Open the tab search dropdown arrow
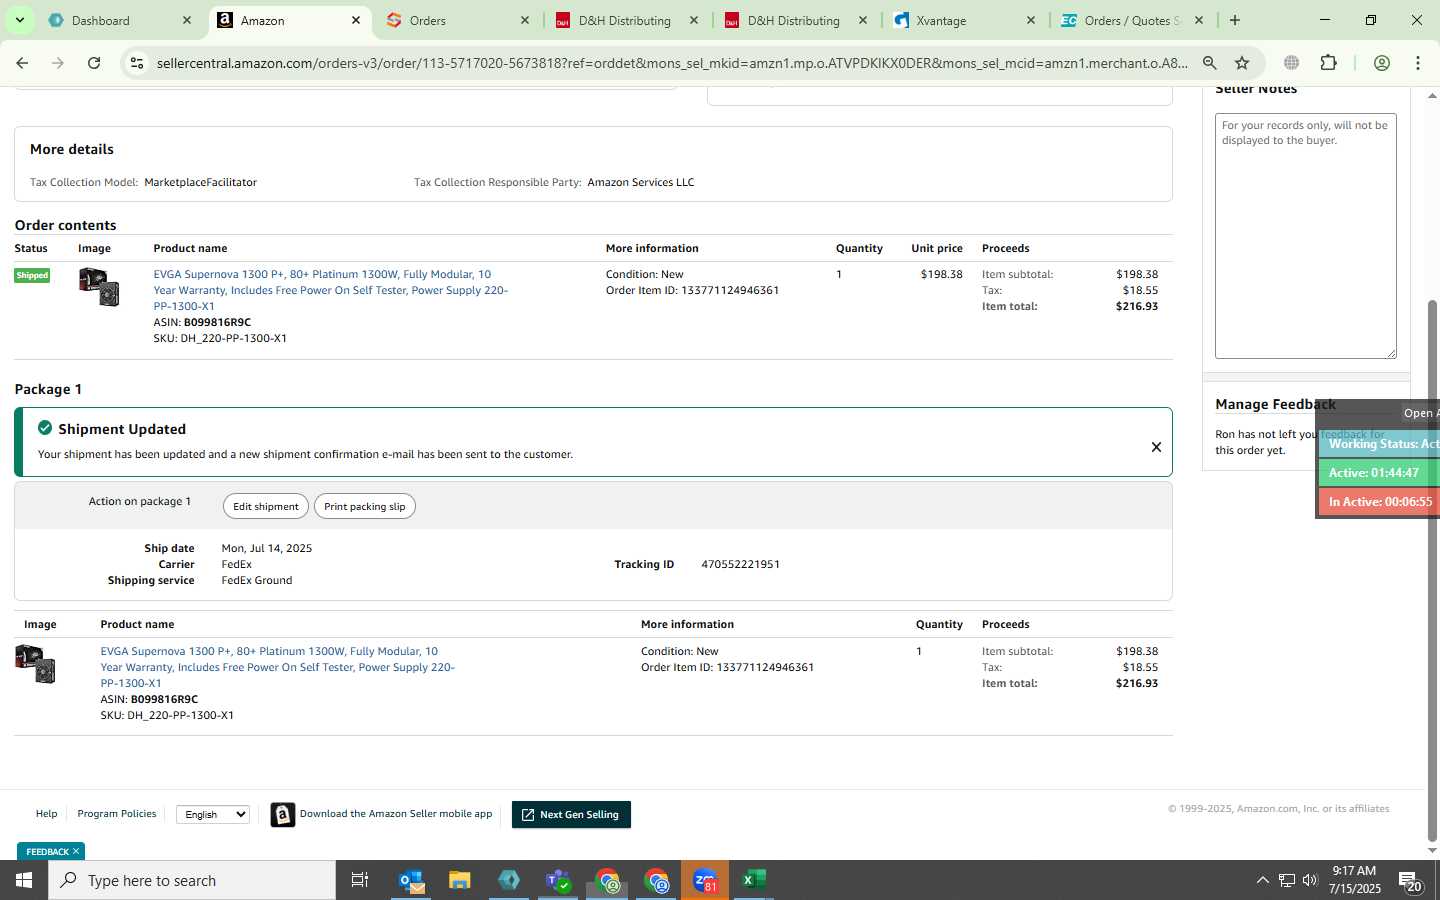1440x900 pixels. coord(19,20)
